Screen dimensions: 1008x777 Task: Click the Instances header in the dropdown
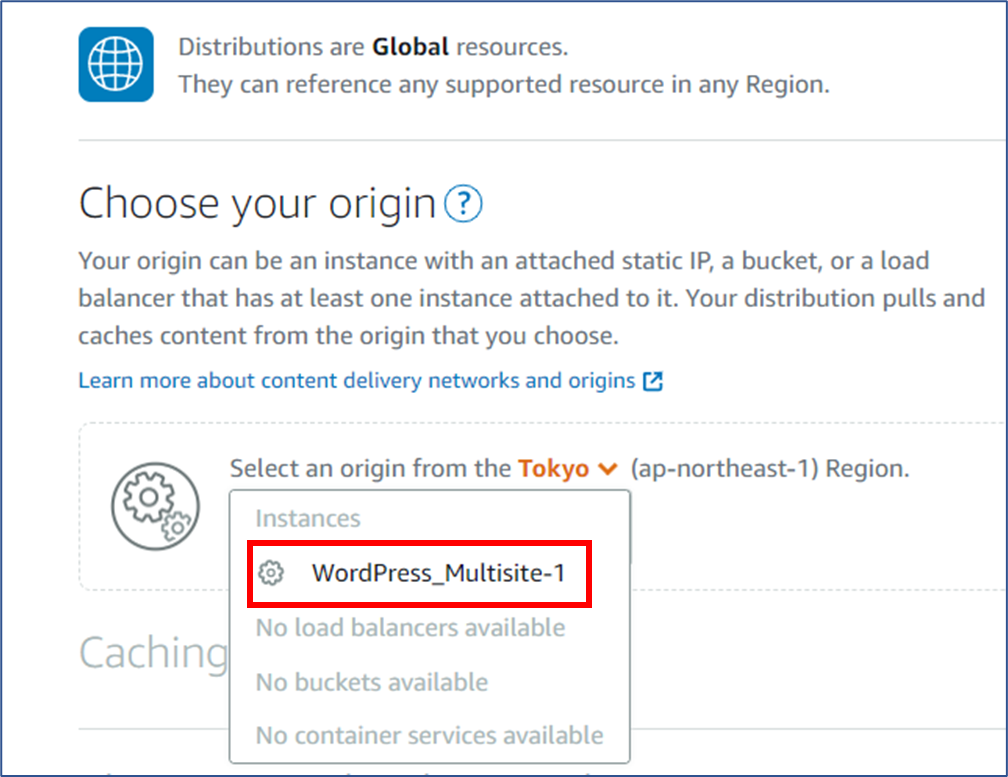click(308, 518)
